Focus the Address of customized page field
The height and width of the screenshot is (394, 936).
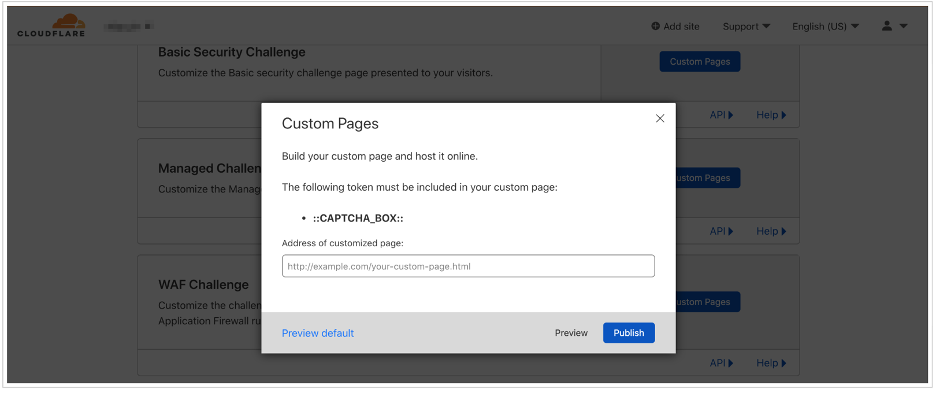pyautogui.click(x=468, y=266)
